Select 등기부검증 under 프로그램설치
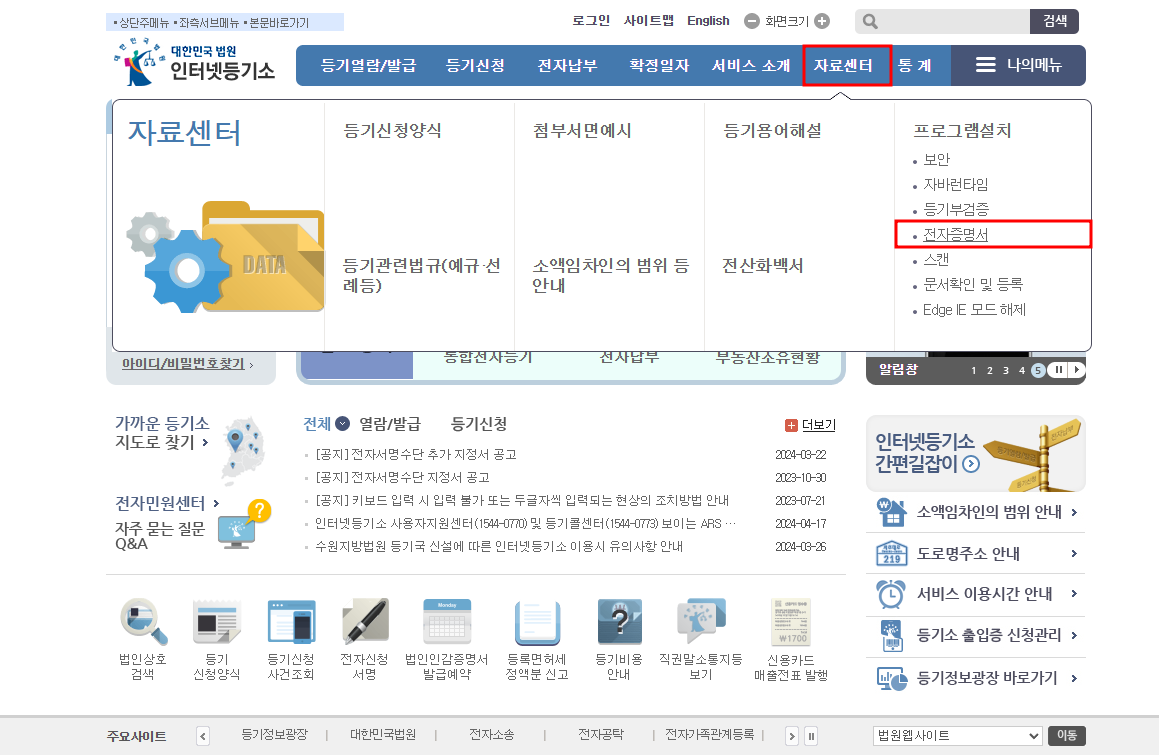This screenshot has width=1159, height=755. tap(955, 209)
